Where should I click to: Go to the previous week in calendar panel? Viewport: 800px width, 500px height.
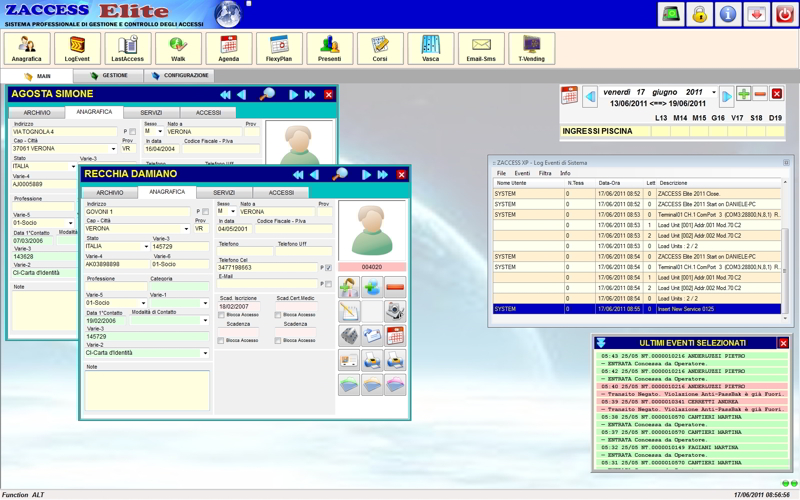coord(590,96)
